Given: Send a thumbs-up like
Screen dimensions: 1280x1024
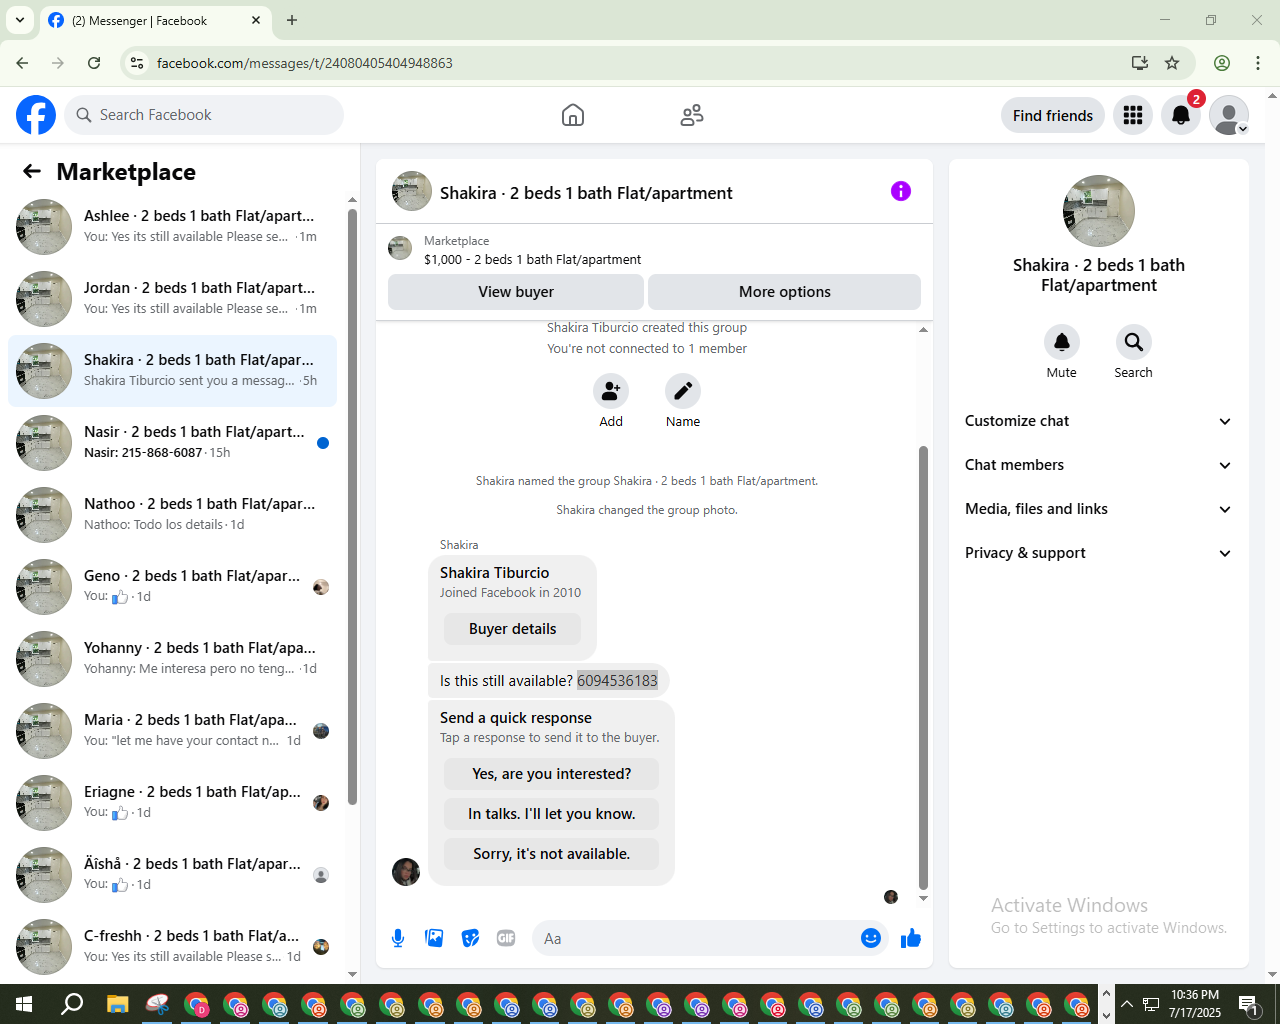Looking at the screenshot, I should coord(911,938).
